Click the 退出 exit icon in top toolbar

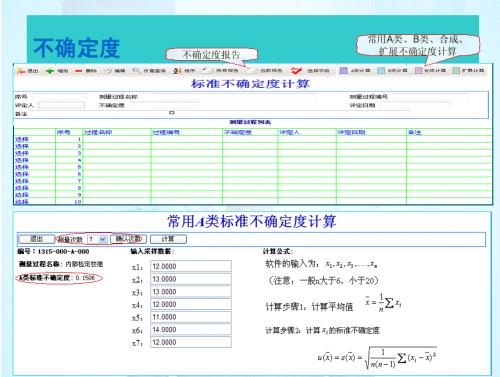[x=22, y=71]
